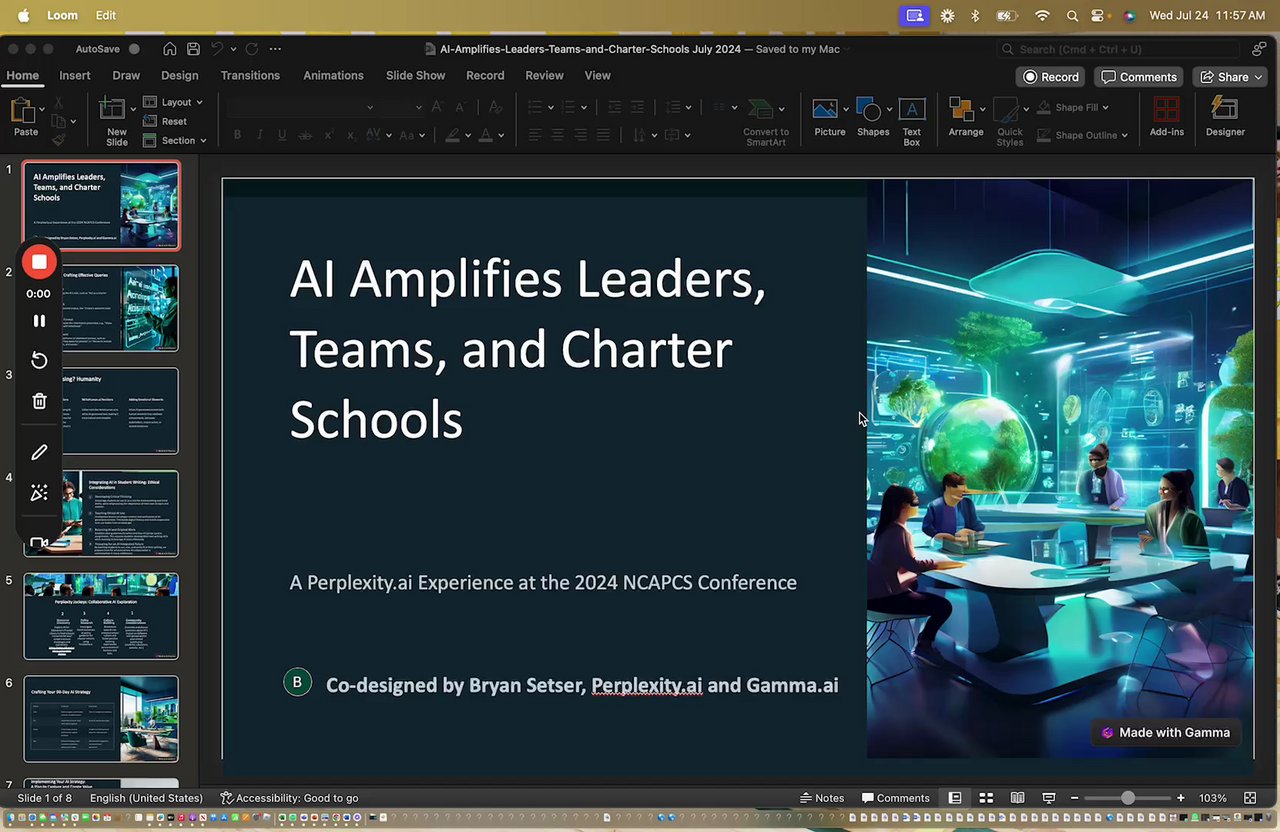Expand the Shapes dropdown arrow
The image size is (1280, 832).
890,109
